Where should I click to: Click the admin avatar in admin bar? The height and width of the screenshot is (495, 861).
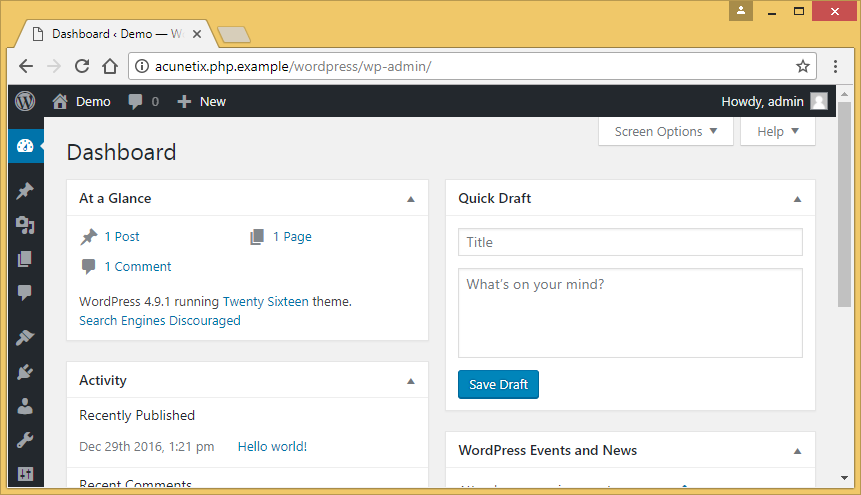click(x=819, y=101)
